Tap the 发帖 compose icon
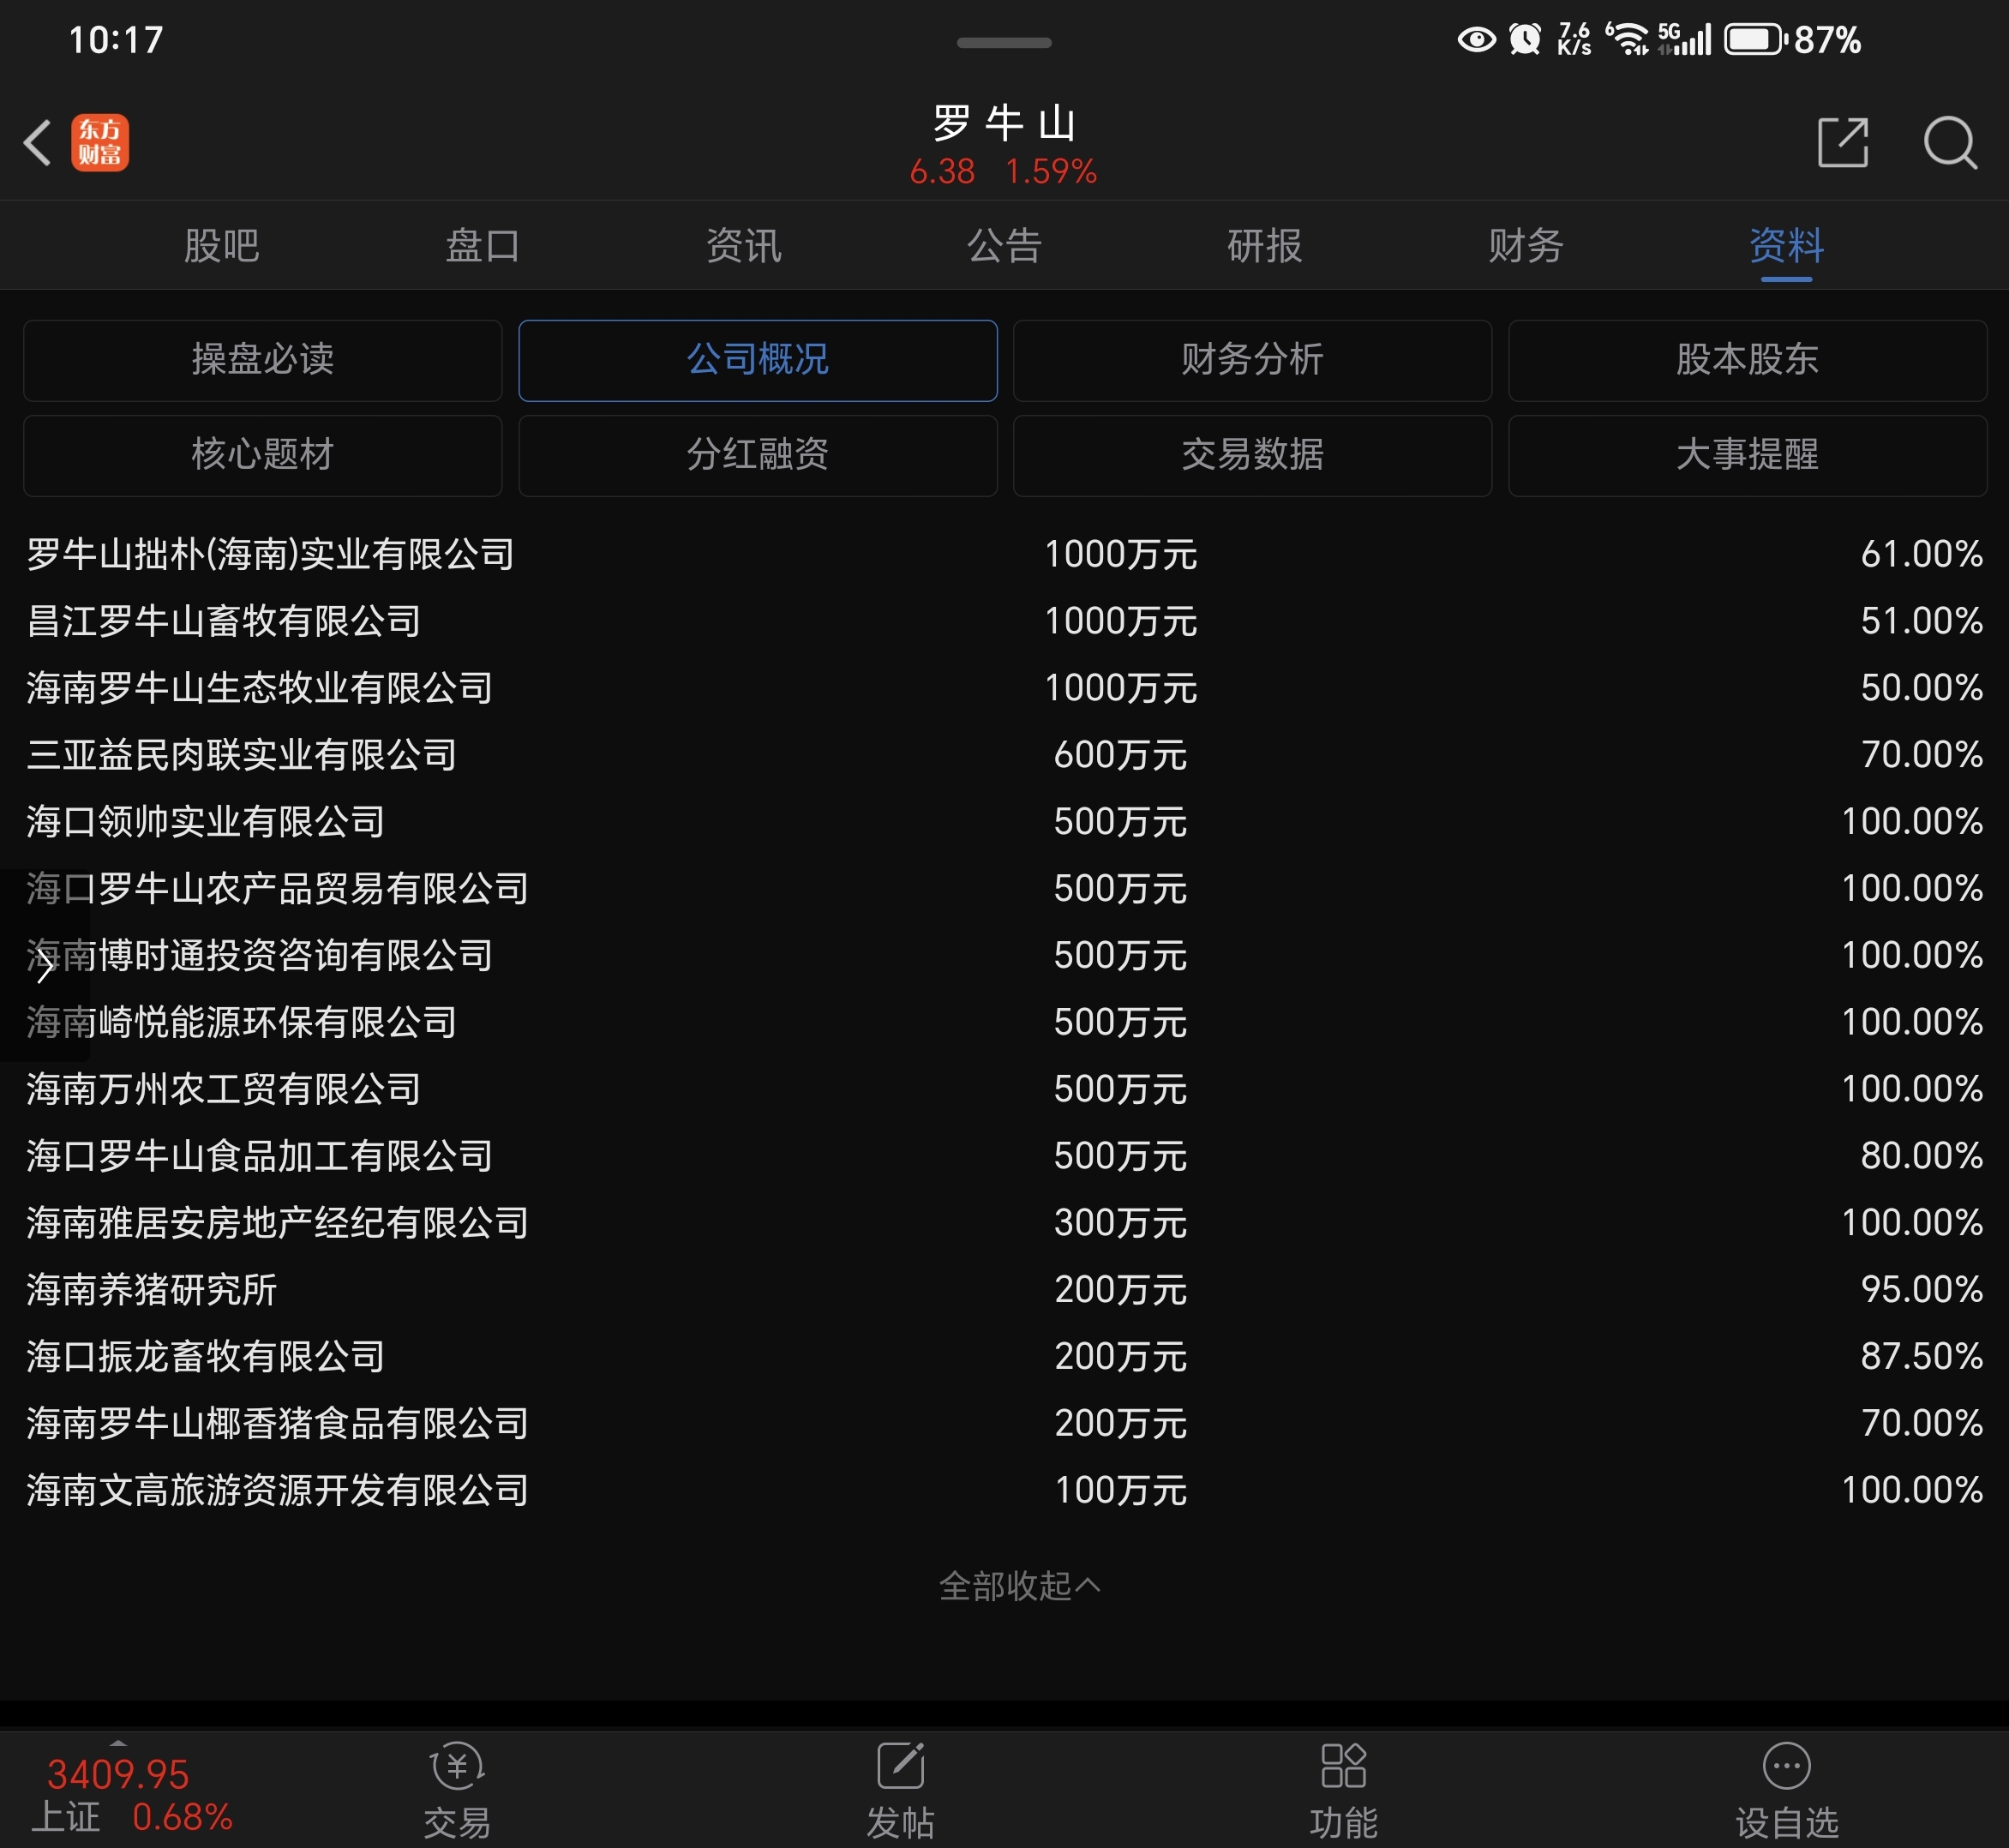This screenshot has width=2009, height=1848. tap(901, 1765)
